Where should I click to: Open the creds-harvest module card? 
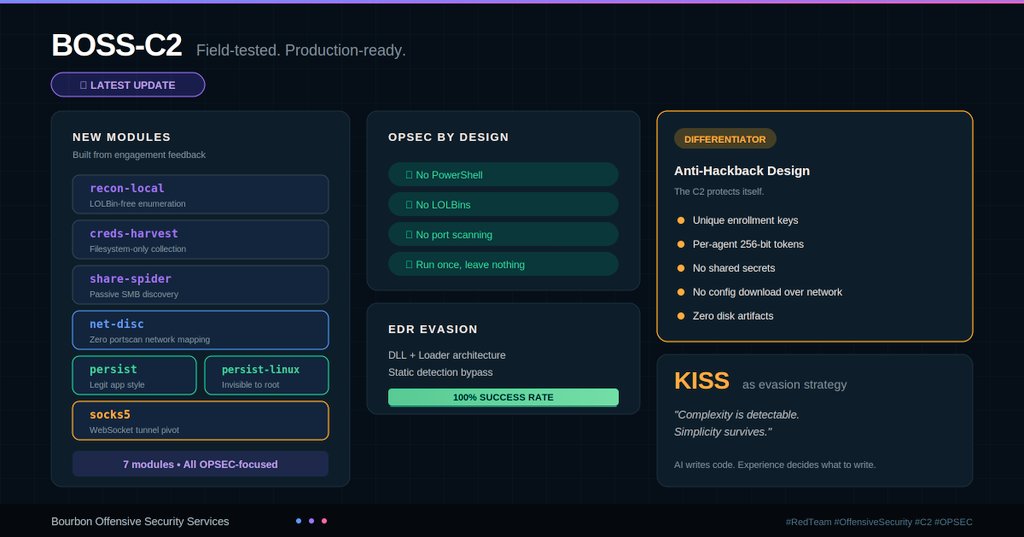click(x=200, y=240)
